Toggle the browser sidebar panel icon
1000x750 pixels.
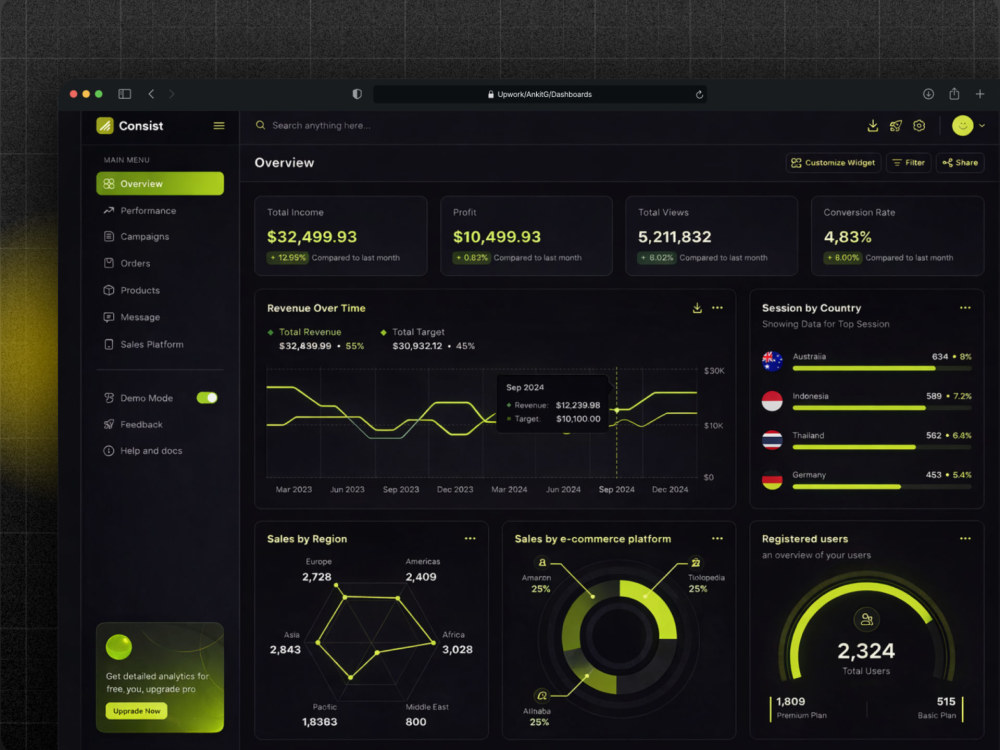pyautogui.click(x=124, y=94)
